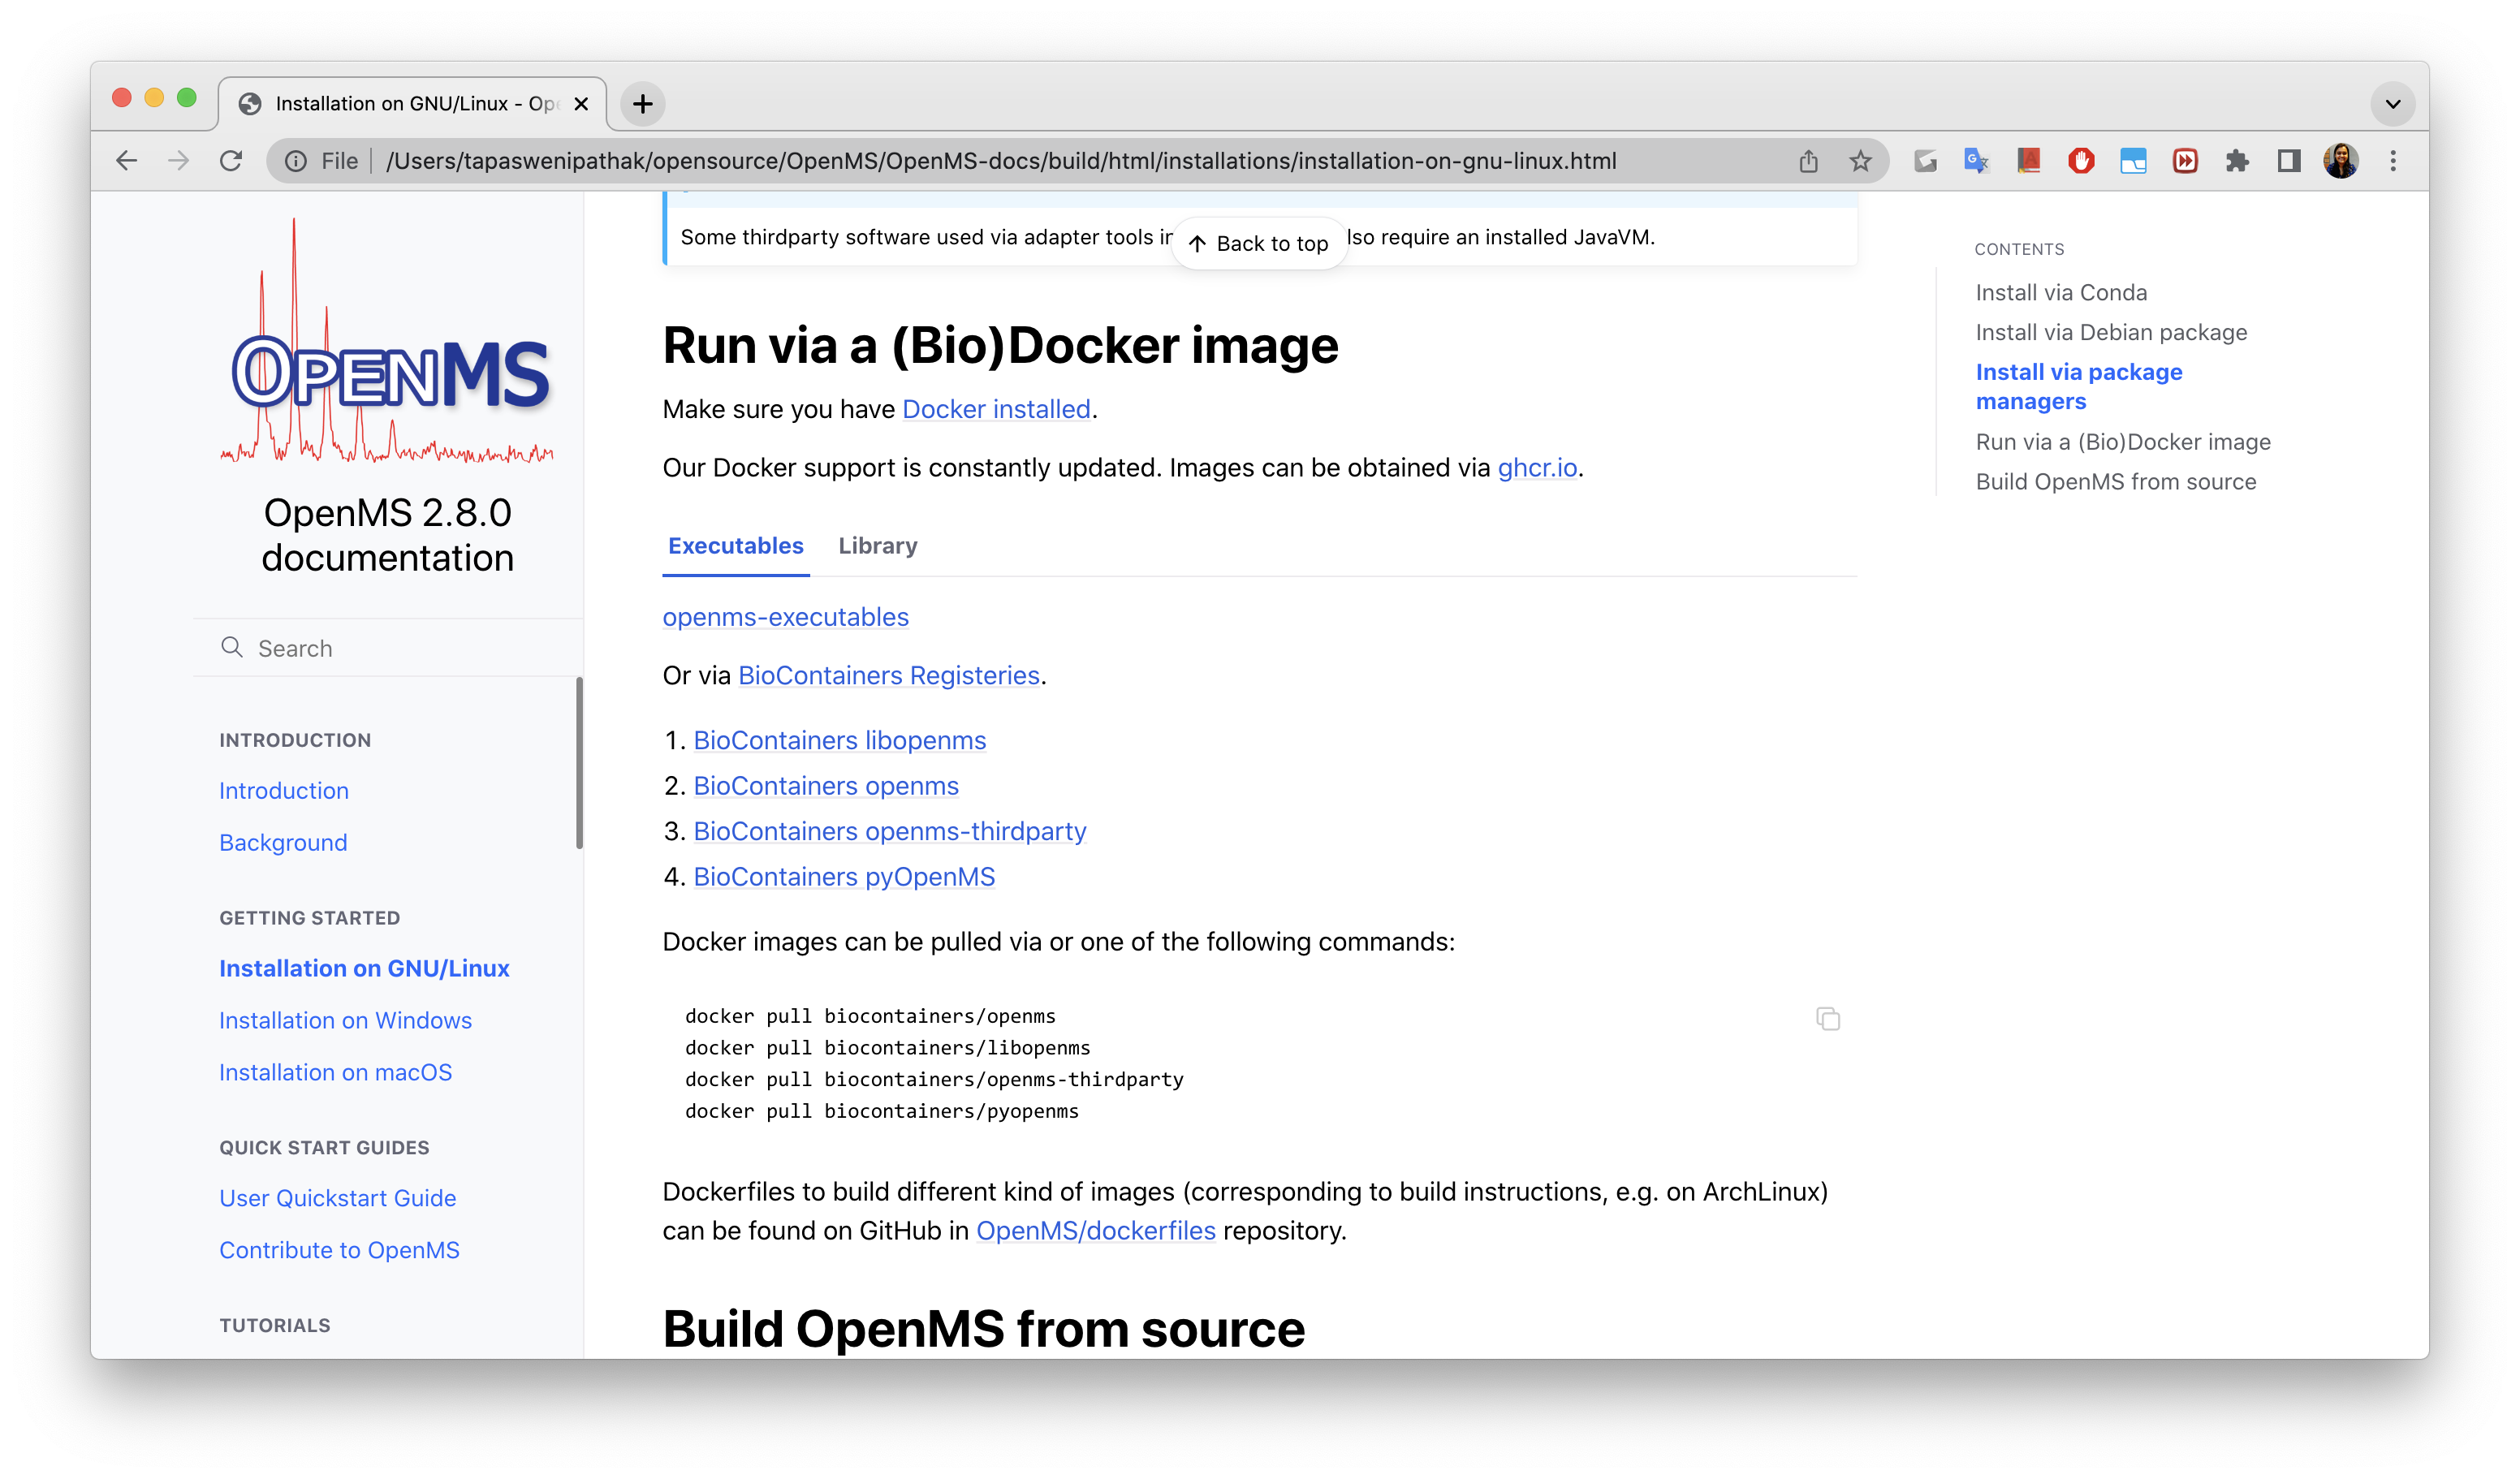Switch to the Library tab
The height and width of the screenshot is (1479, 2520).
click(x=877, y=546)
